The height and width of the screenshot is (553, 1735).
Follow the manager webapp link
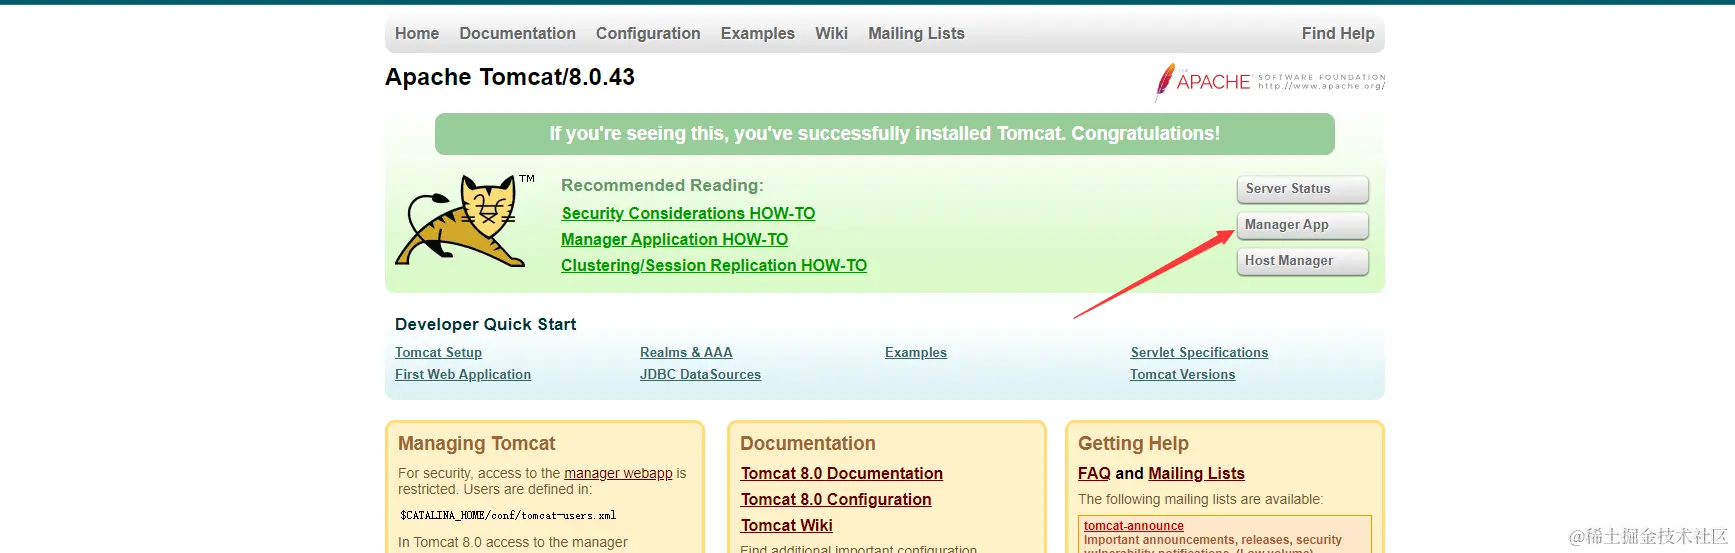coord(618,473)
